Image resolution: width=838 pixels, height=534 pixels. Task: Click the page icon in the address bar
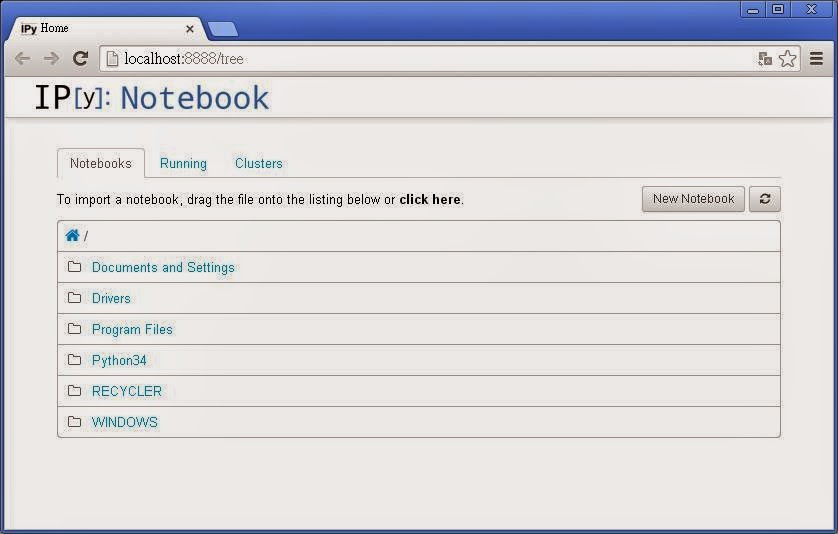[x=112, y=58]
